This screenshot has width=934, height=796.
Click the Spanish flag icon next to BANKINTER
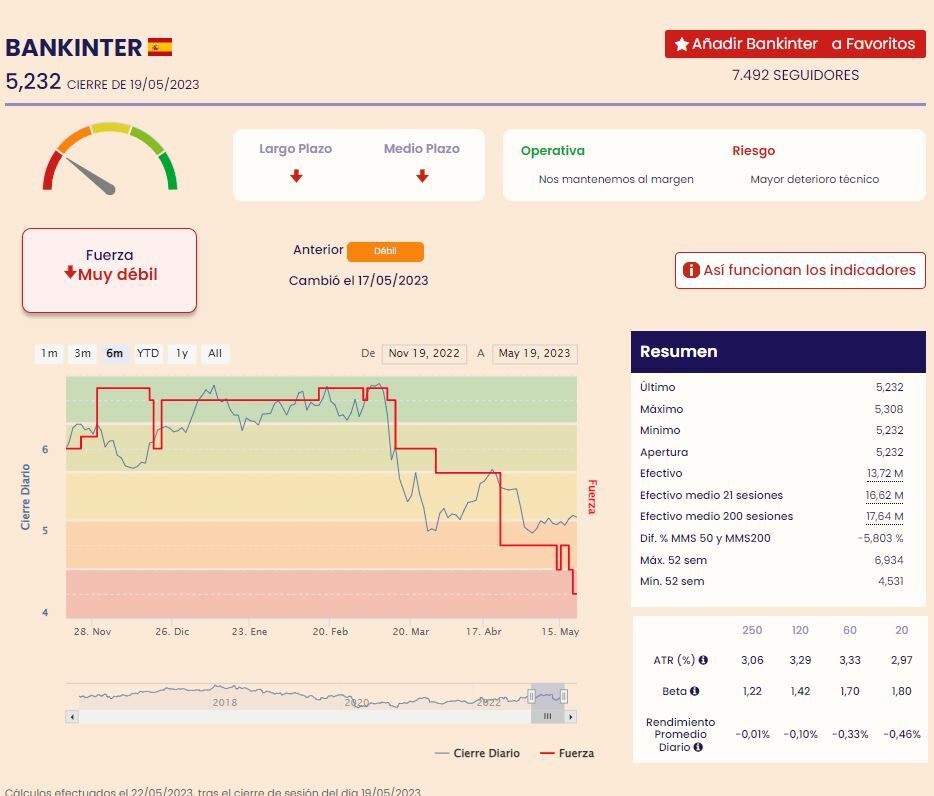click(160, 47)
